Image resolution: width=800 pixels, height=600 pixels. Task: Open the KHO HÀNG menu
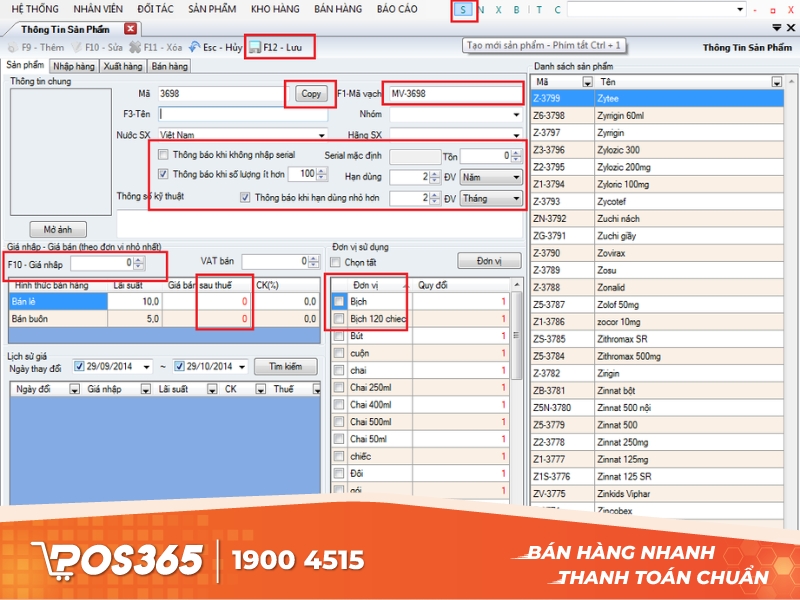[x=276, y=9]
